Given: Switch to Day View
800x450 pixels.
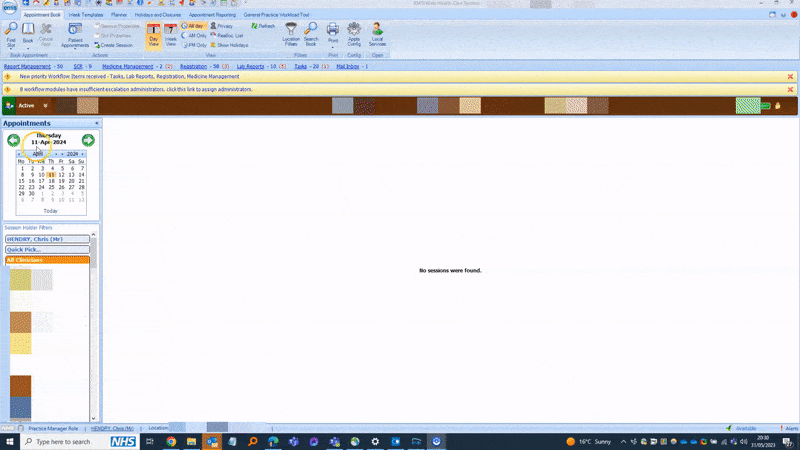Looking at the screenshot, I should [x=153, y=35].
